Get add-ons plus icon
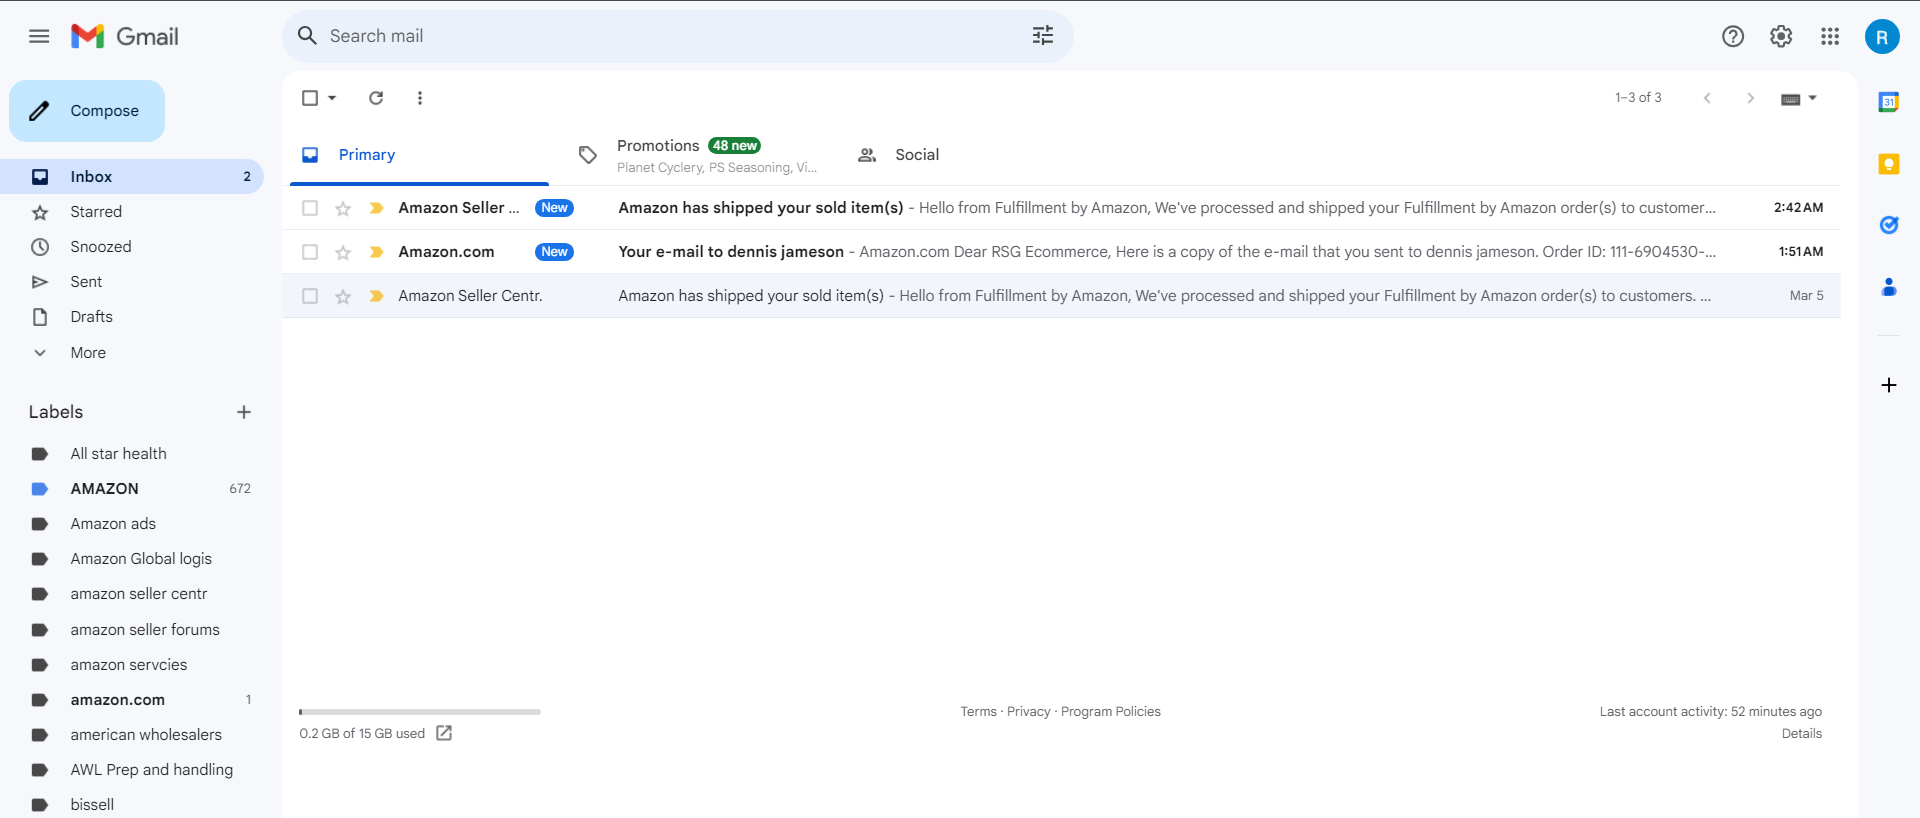Screen dimensions: 1920x818 pos(1889,385)
